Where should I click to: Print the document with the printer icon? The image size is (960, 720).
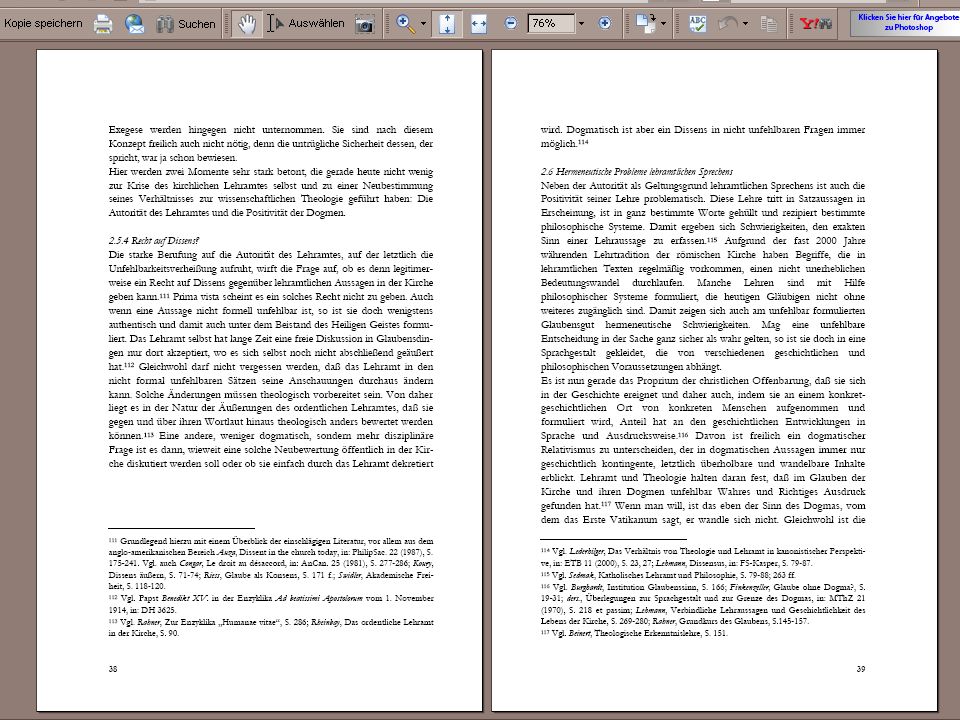pos(103,24)
